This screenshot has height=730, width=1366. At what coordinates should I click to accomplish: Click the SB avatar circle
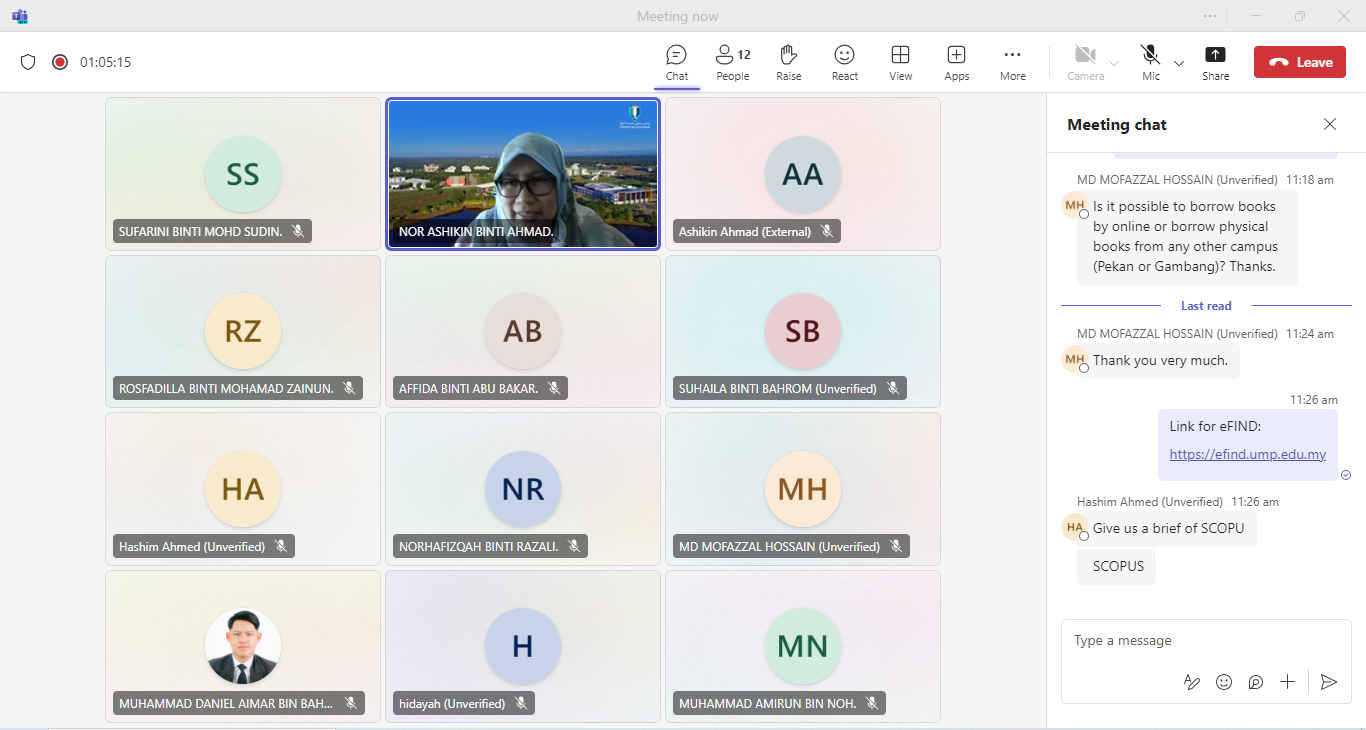803,331
